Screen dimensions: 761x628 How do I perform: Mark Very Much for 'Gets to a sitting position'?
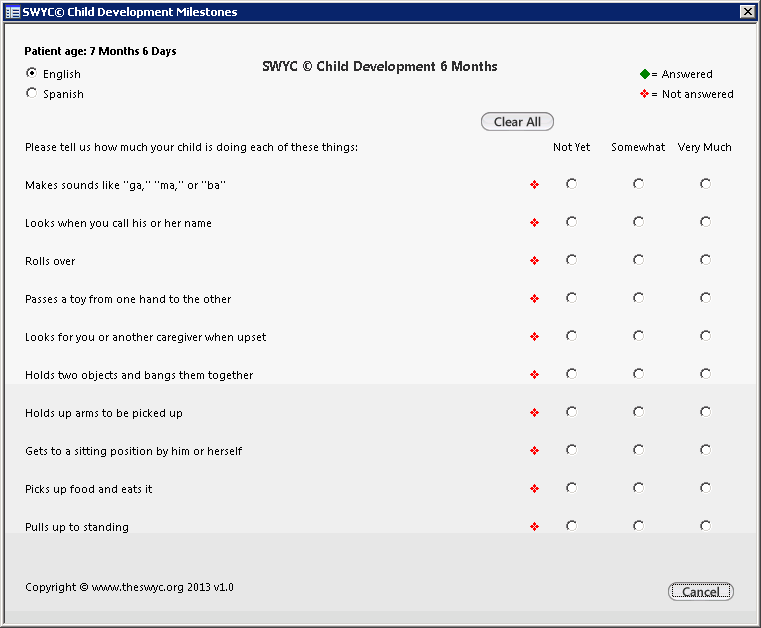pyautogui.click(x=705, y=450)
